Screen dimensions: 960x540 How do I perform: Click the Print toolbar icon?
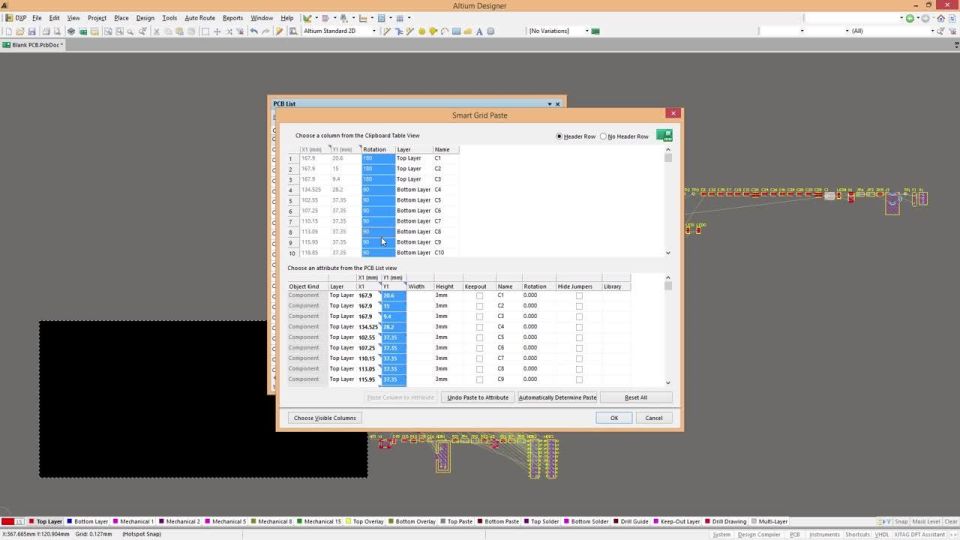(x=45, y=31)
